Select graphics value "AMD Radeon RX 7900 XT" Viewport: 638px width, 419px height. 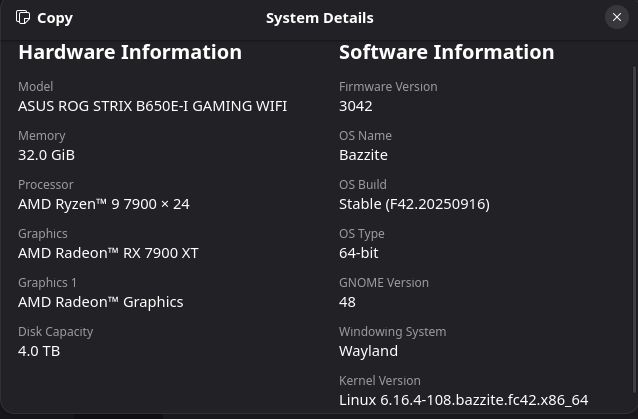[108, 253]
